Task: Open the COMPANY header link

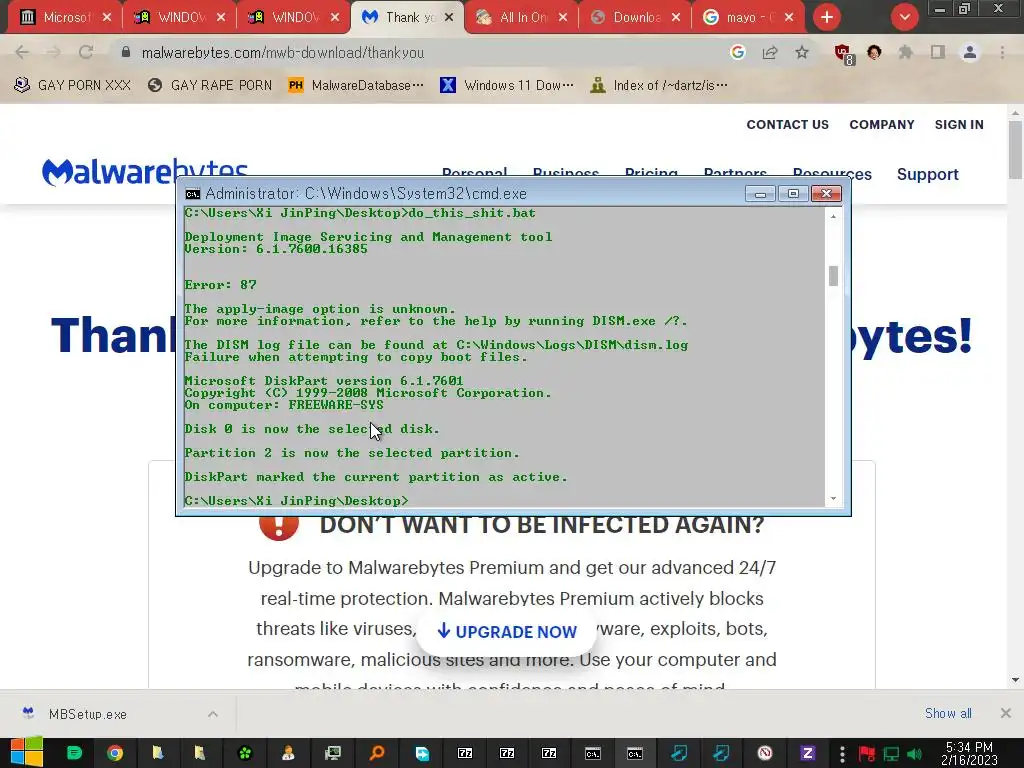Action: pyautogui.click(x=882, y=125)
